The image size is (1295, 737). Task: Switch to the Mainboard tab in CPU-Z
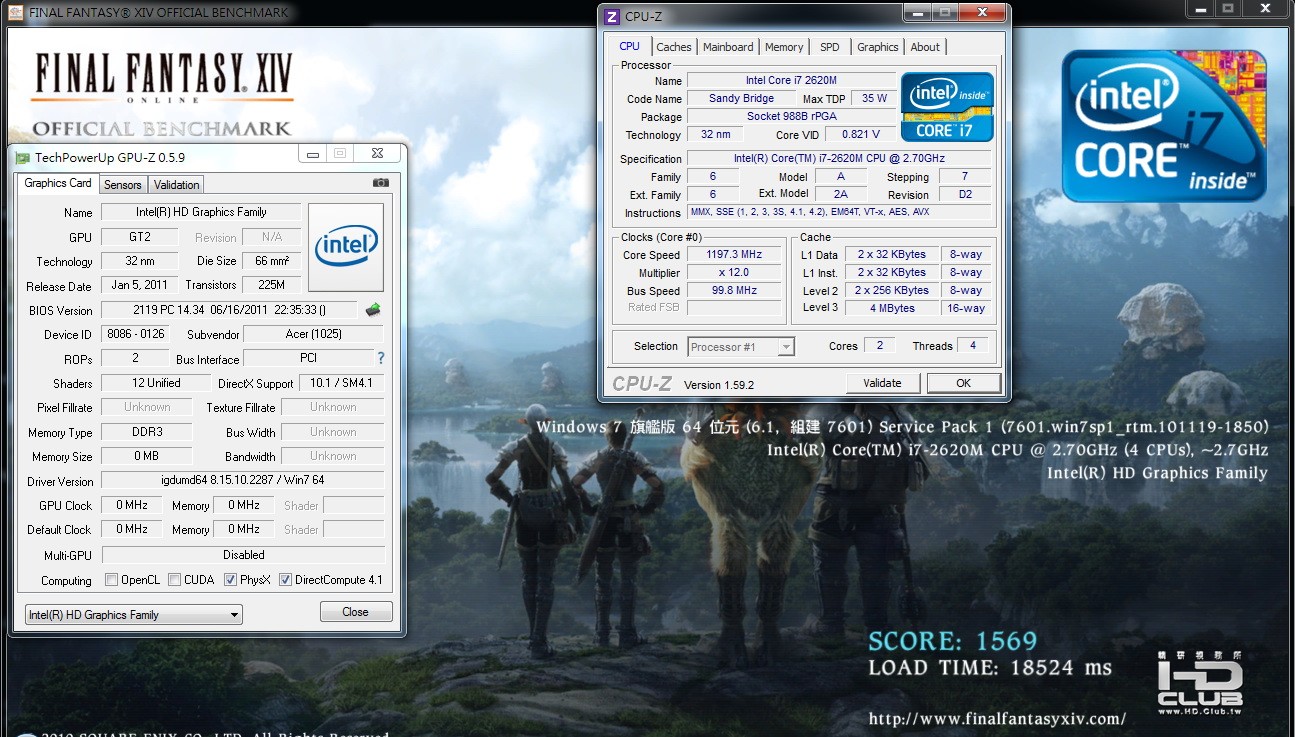728,47
